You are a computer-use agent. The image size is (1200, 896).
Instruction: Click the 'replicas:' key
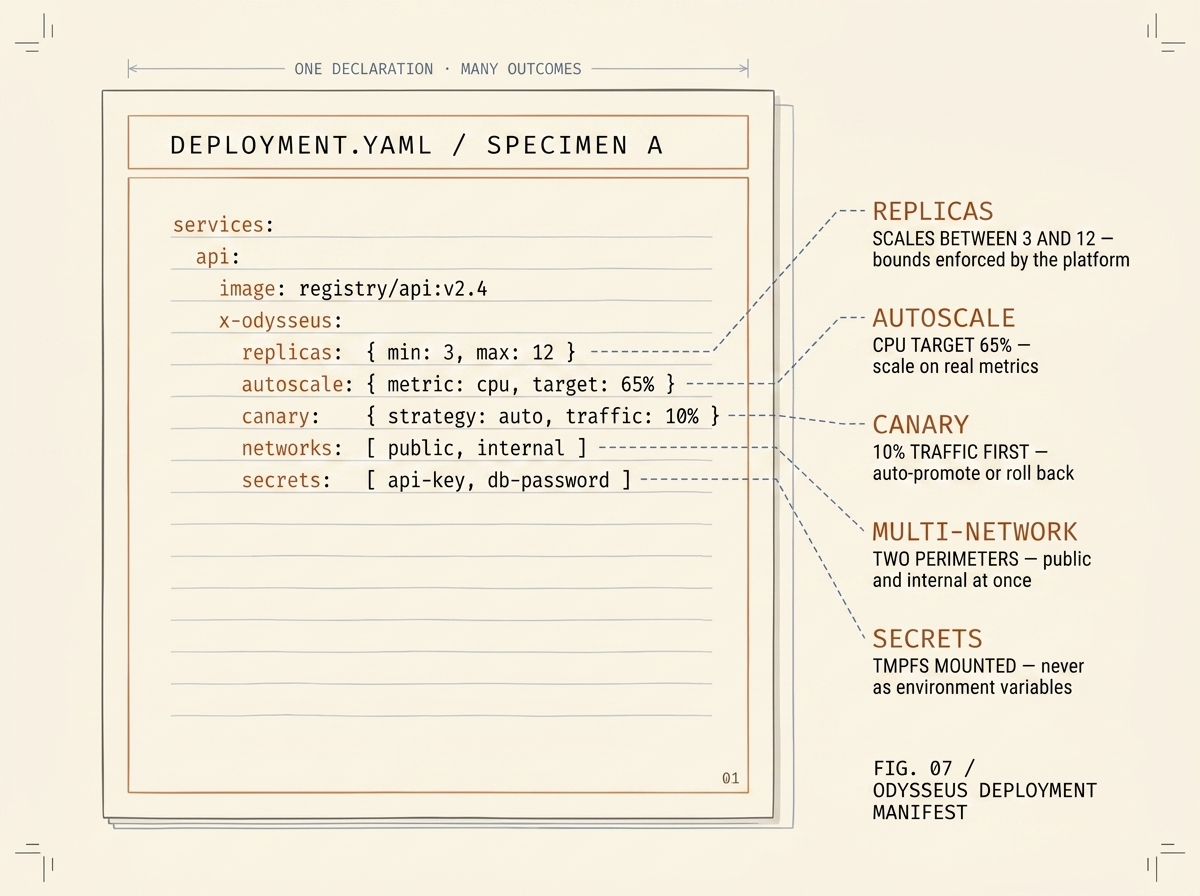click(x=292, y=353)
